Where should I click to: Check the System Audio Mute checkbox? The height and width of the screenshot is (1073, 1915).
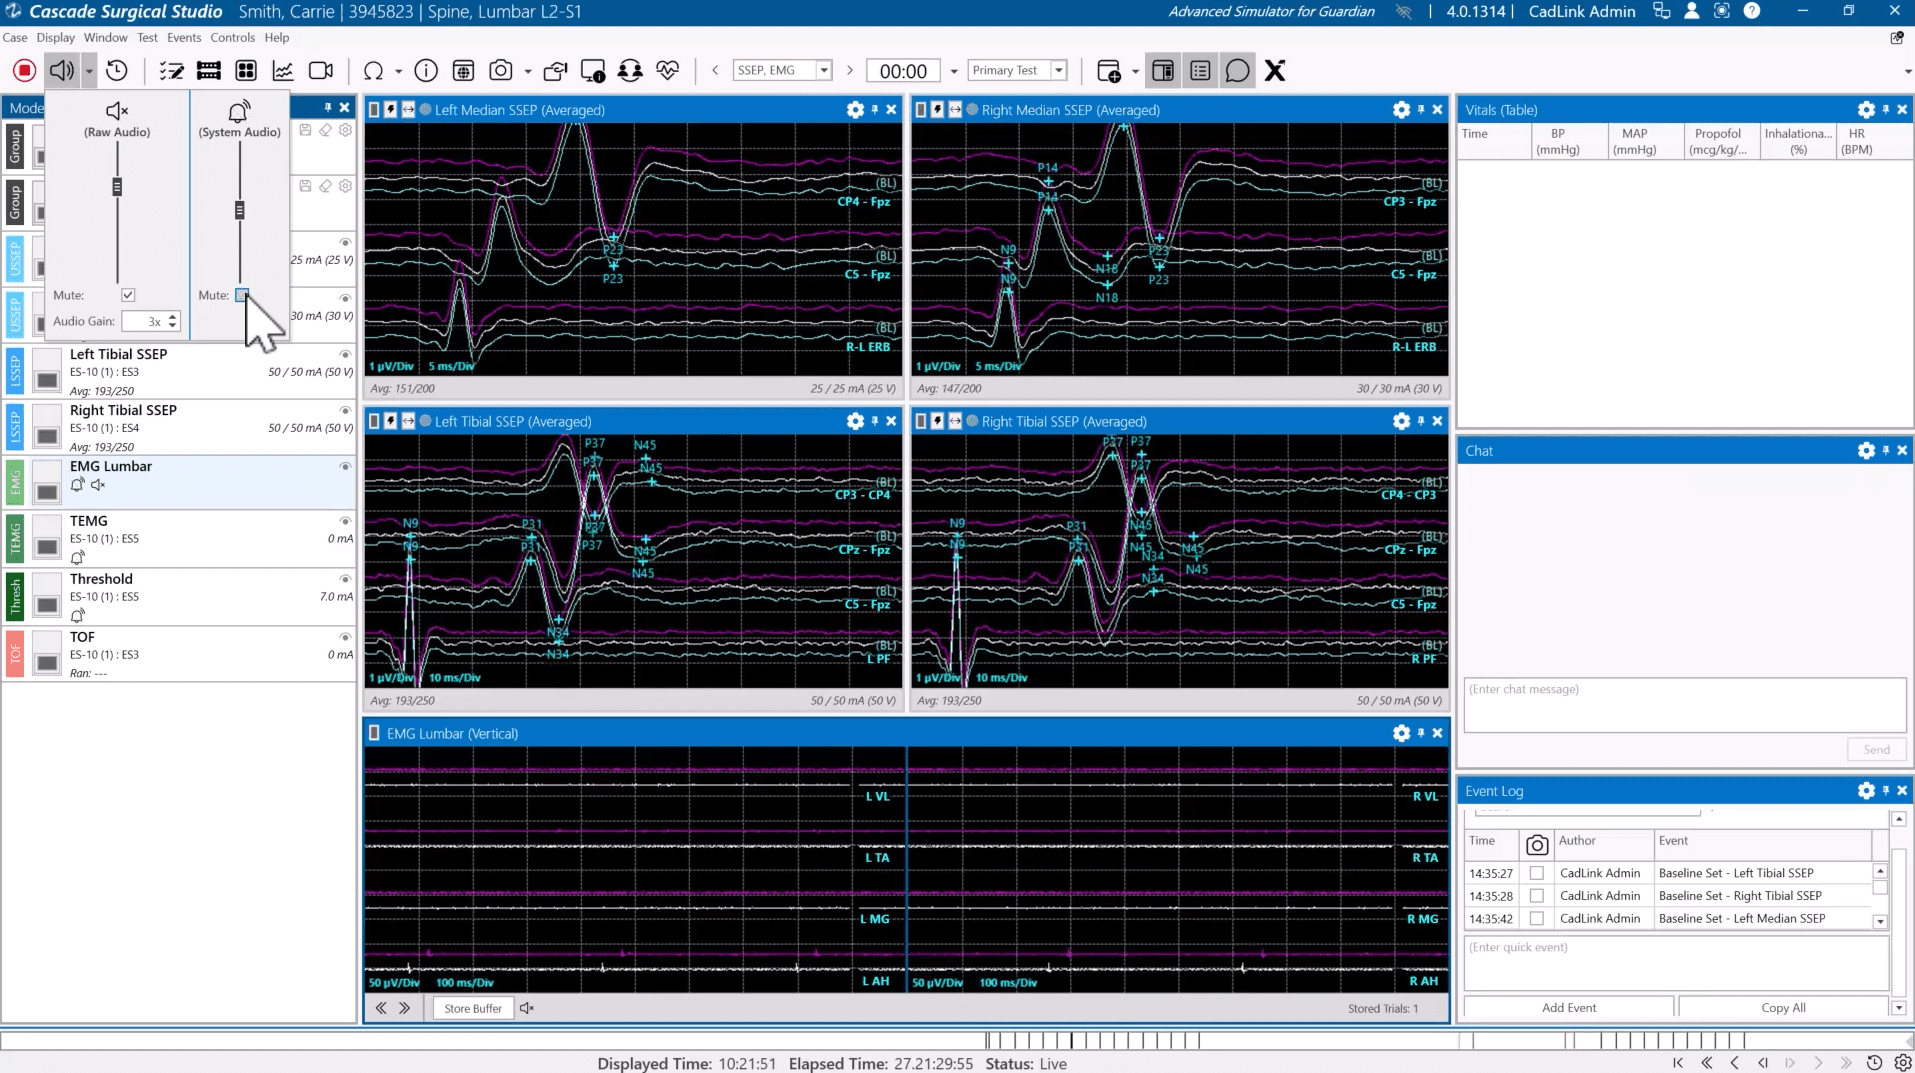(x=242, y=295)
